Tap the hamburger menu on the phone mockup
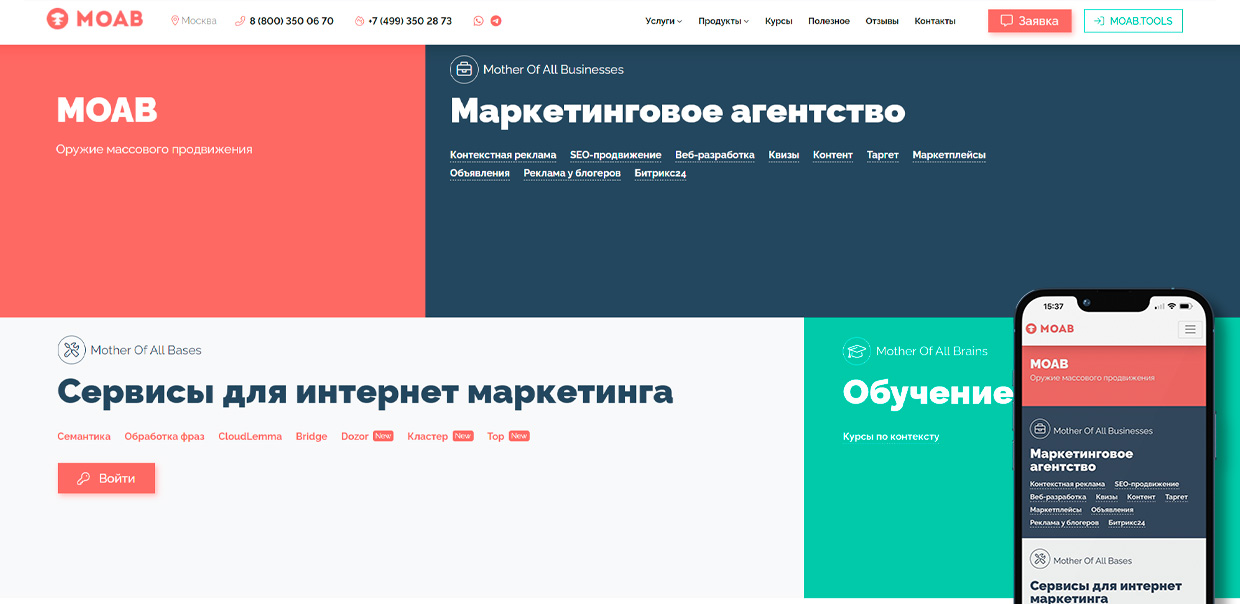The image size is (1240, 604). click(1189, 329)
